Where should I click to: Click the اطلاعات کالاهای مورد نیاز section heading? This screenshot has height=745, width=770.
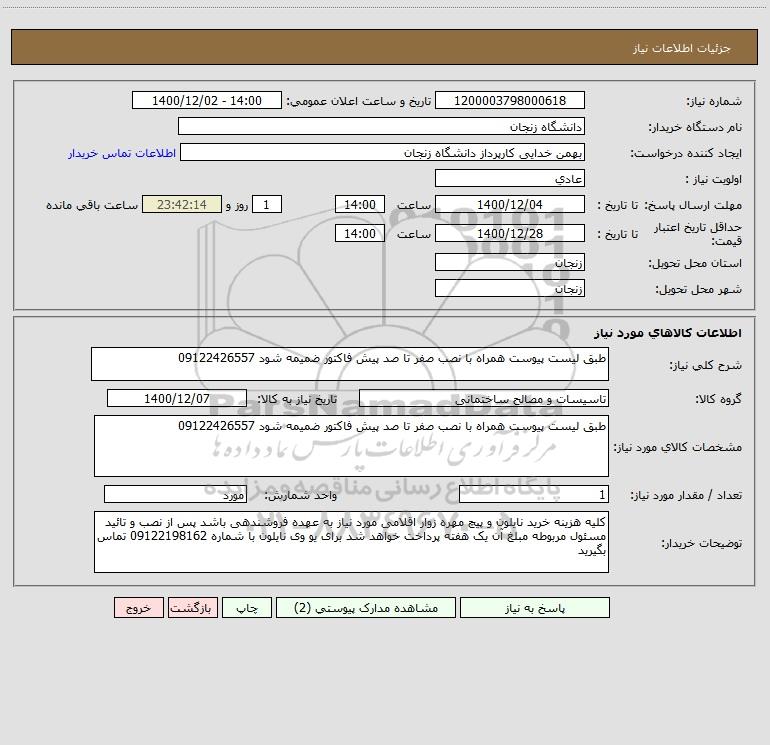[x=667, y=333]
